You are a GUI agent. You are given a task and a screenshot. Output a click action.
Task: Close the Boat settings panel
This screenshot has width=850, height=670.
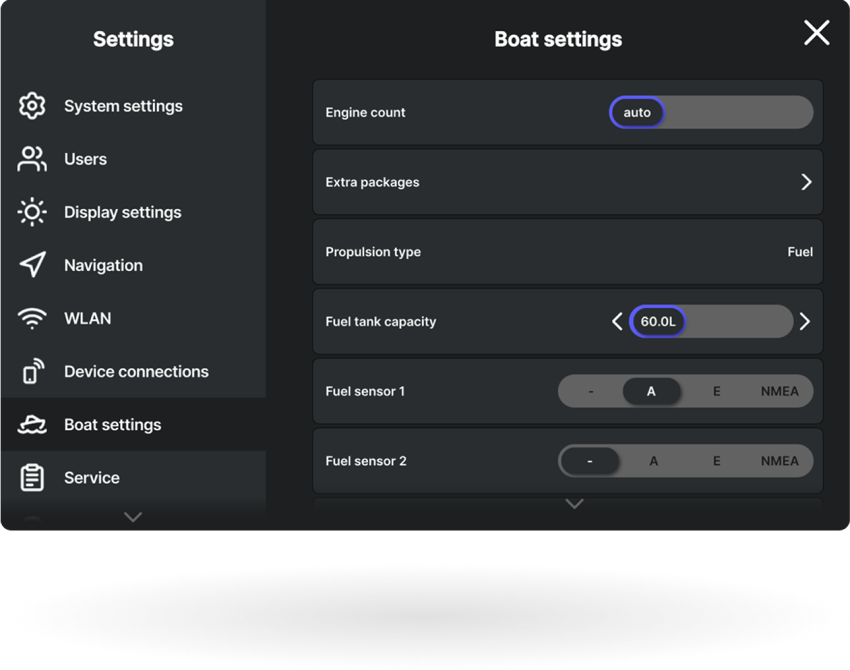[x=816, y=33]
